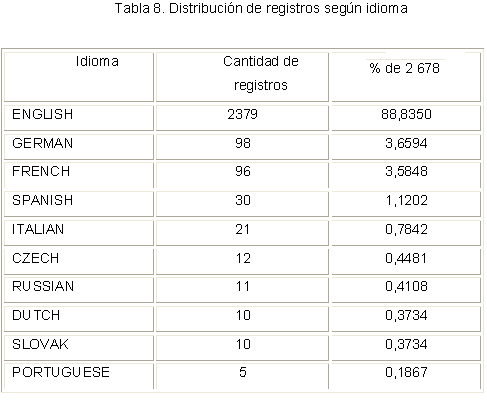The height and width of the screenshot is (401, 487).
Task: Select the ITALIAN row label
Action: click(38, 229)
